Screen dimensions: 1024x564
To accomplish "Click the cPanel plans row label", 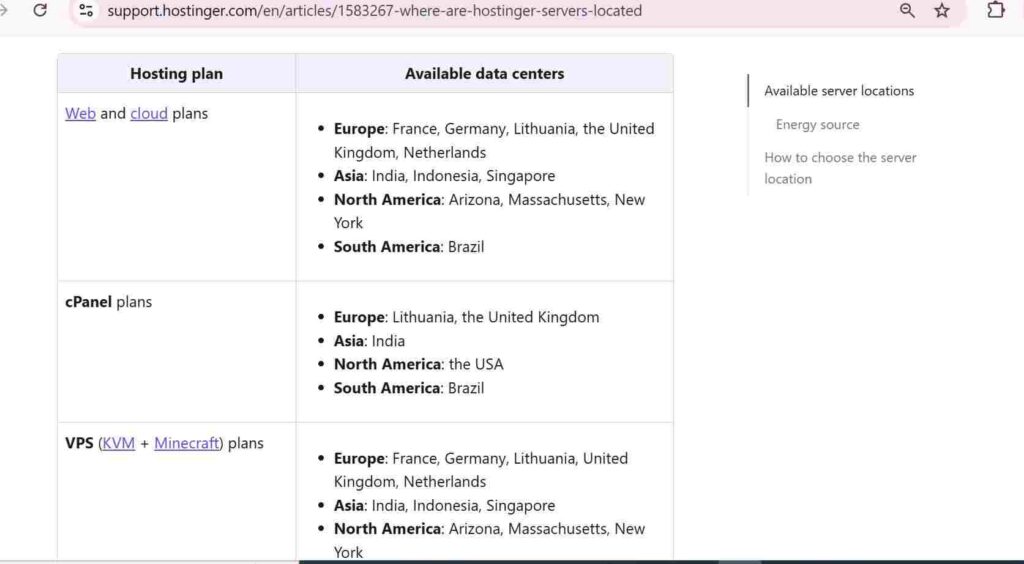I will coord(108,302).
